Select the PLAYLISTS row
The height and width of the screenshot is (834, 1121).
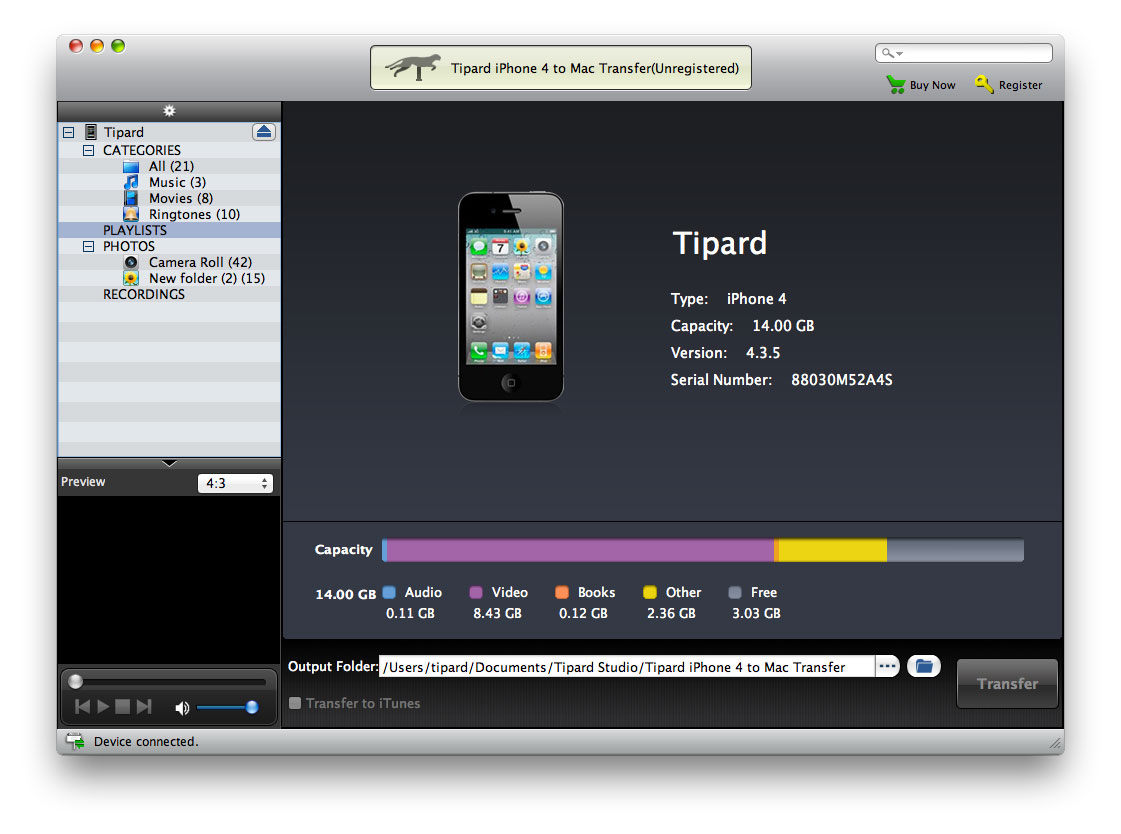click(169, 230)
